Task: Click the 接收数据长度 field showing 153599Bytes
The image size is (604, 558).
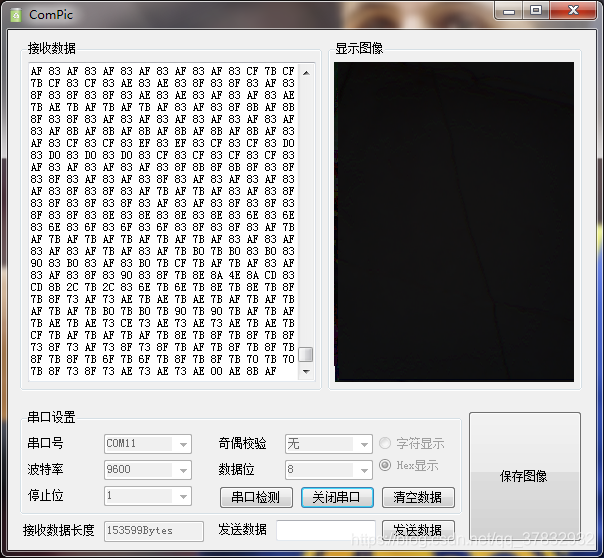Action: click(154, 531)
